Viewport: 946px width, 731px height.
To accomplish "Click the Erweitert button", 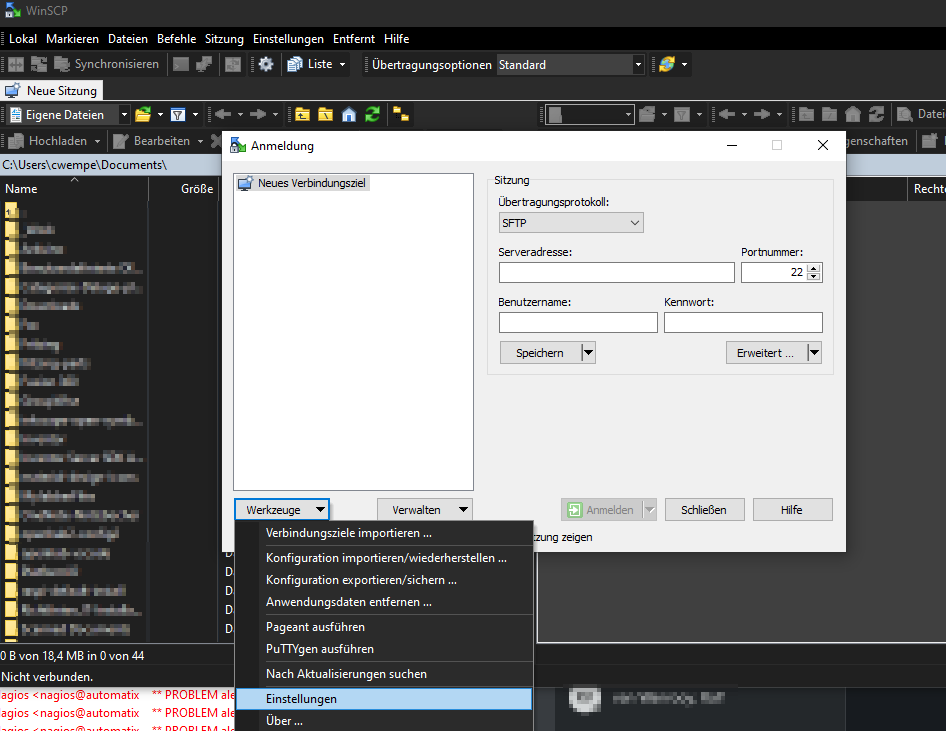I will click(x=766, y=353).
